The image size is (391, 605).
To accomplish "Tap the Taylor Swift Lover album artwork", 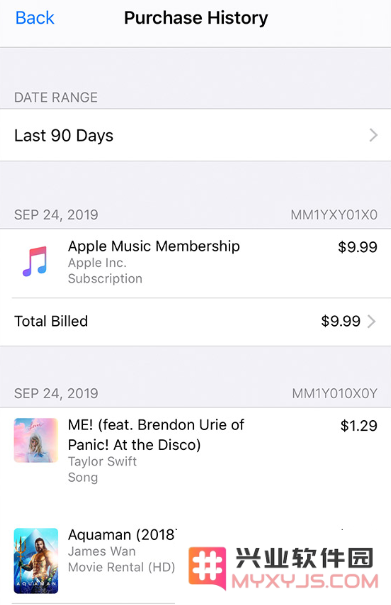I will pos(36,440).
